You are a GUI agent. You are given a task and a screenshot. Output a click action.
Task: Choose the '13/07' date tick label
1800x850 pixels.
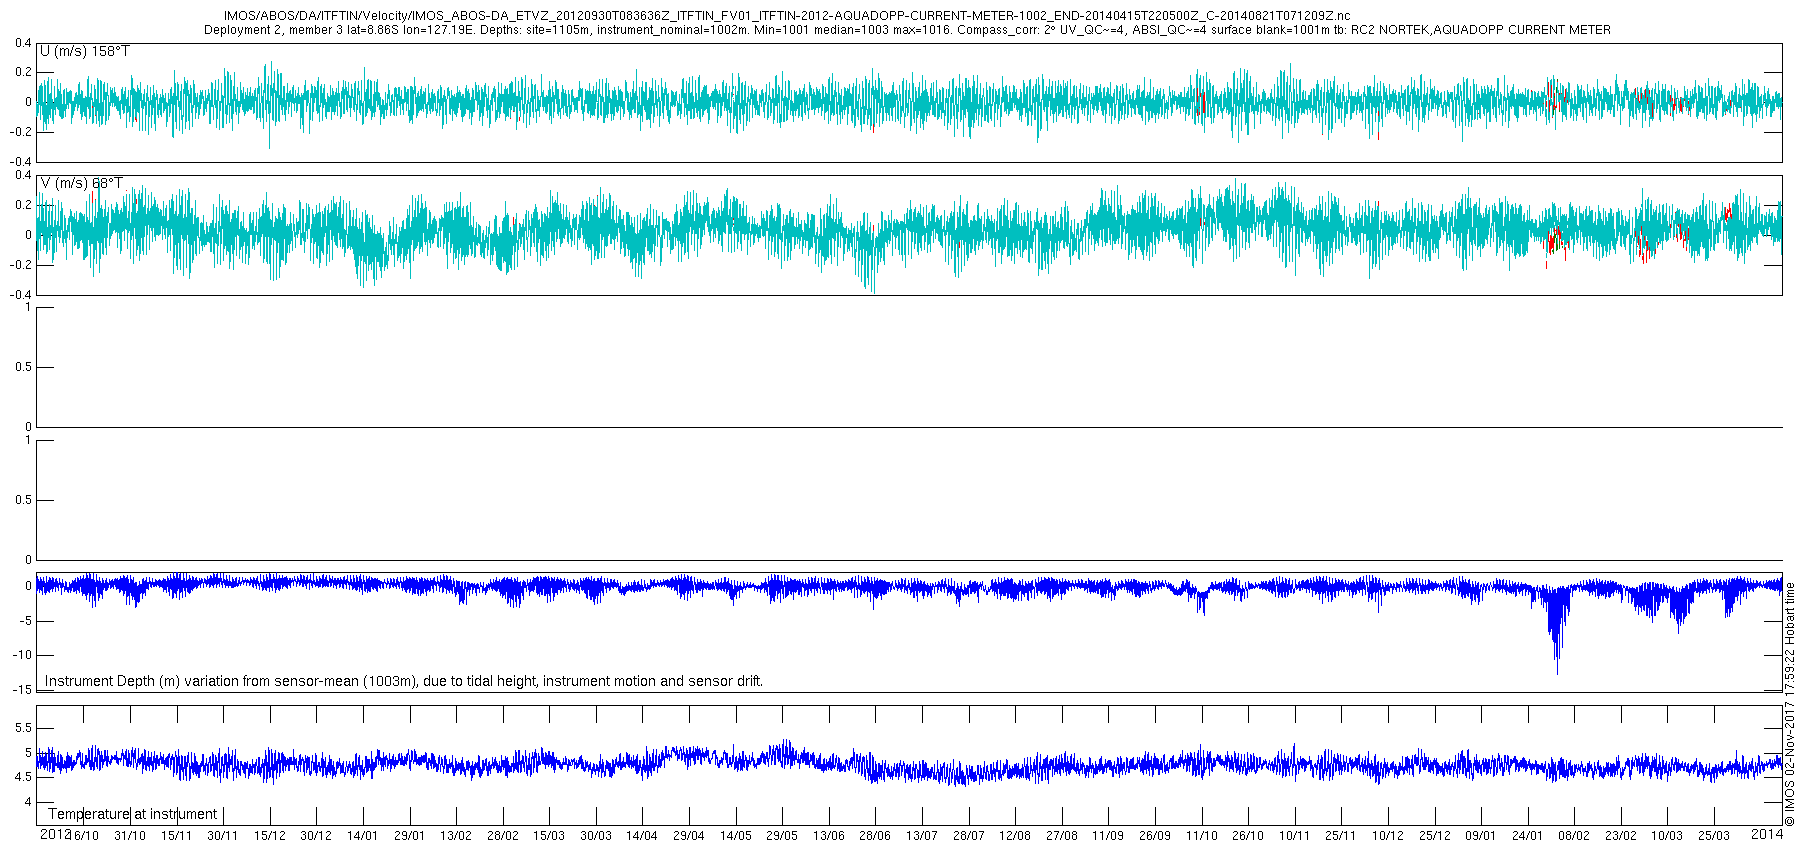pos(921,836)
